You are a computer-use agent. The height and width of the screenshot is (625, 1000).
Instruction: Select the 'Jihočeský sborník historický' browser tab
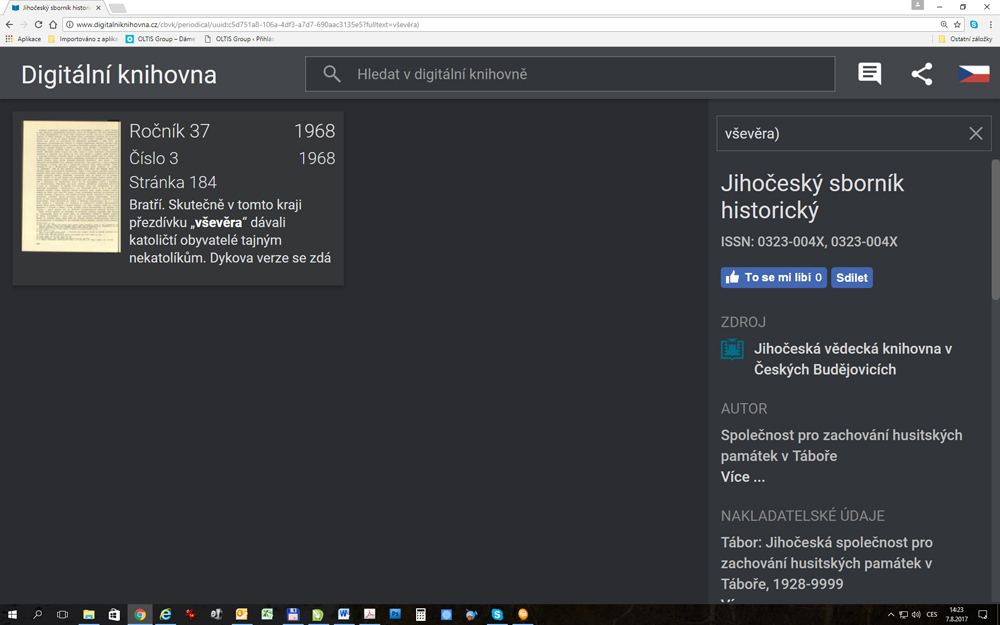pyautogui.click(x=55, y=7)
